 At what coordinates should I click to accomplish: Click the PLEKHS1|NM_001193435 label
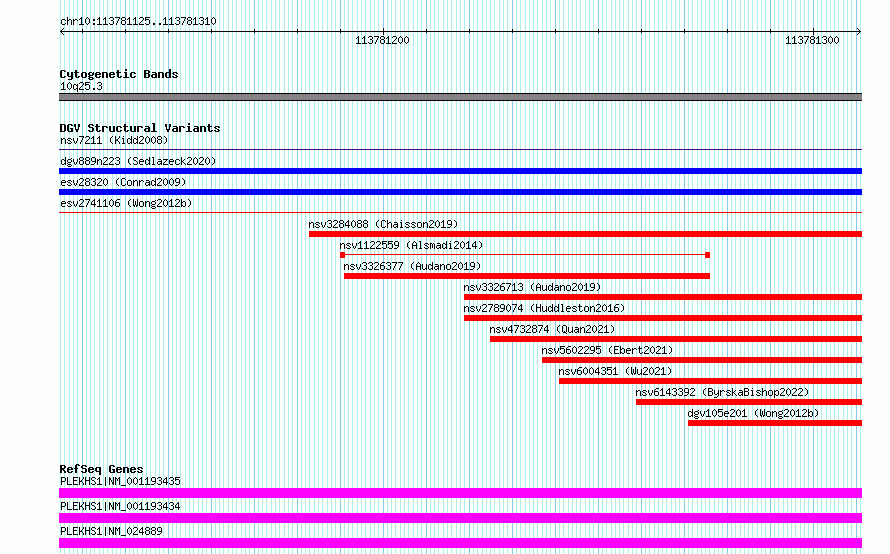(120, 481)
